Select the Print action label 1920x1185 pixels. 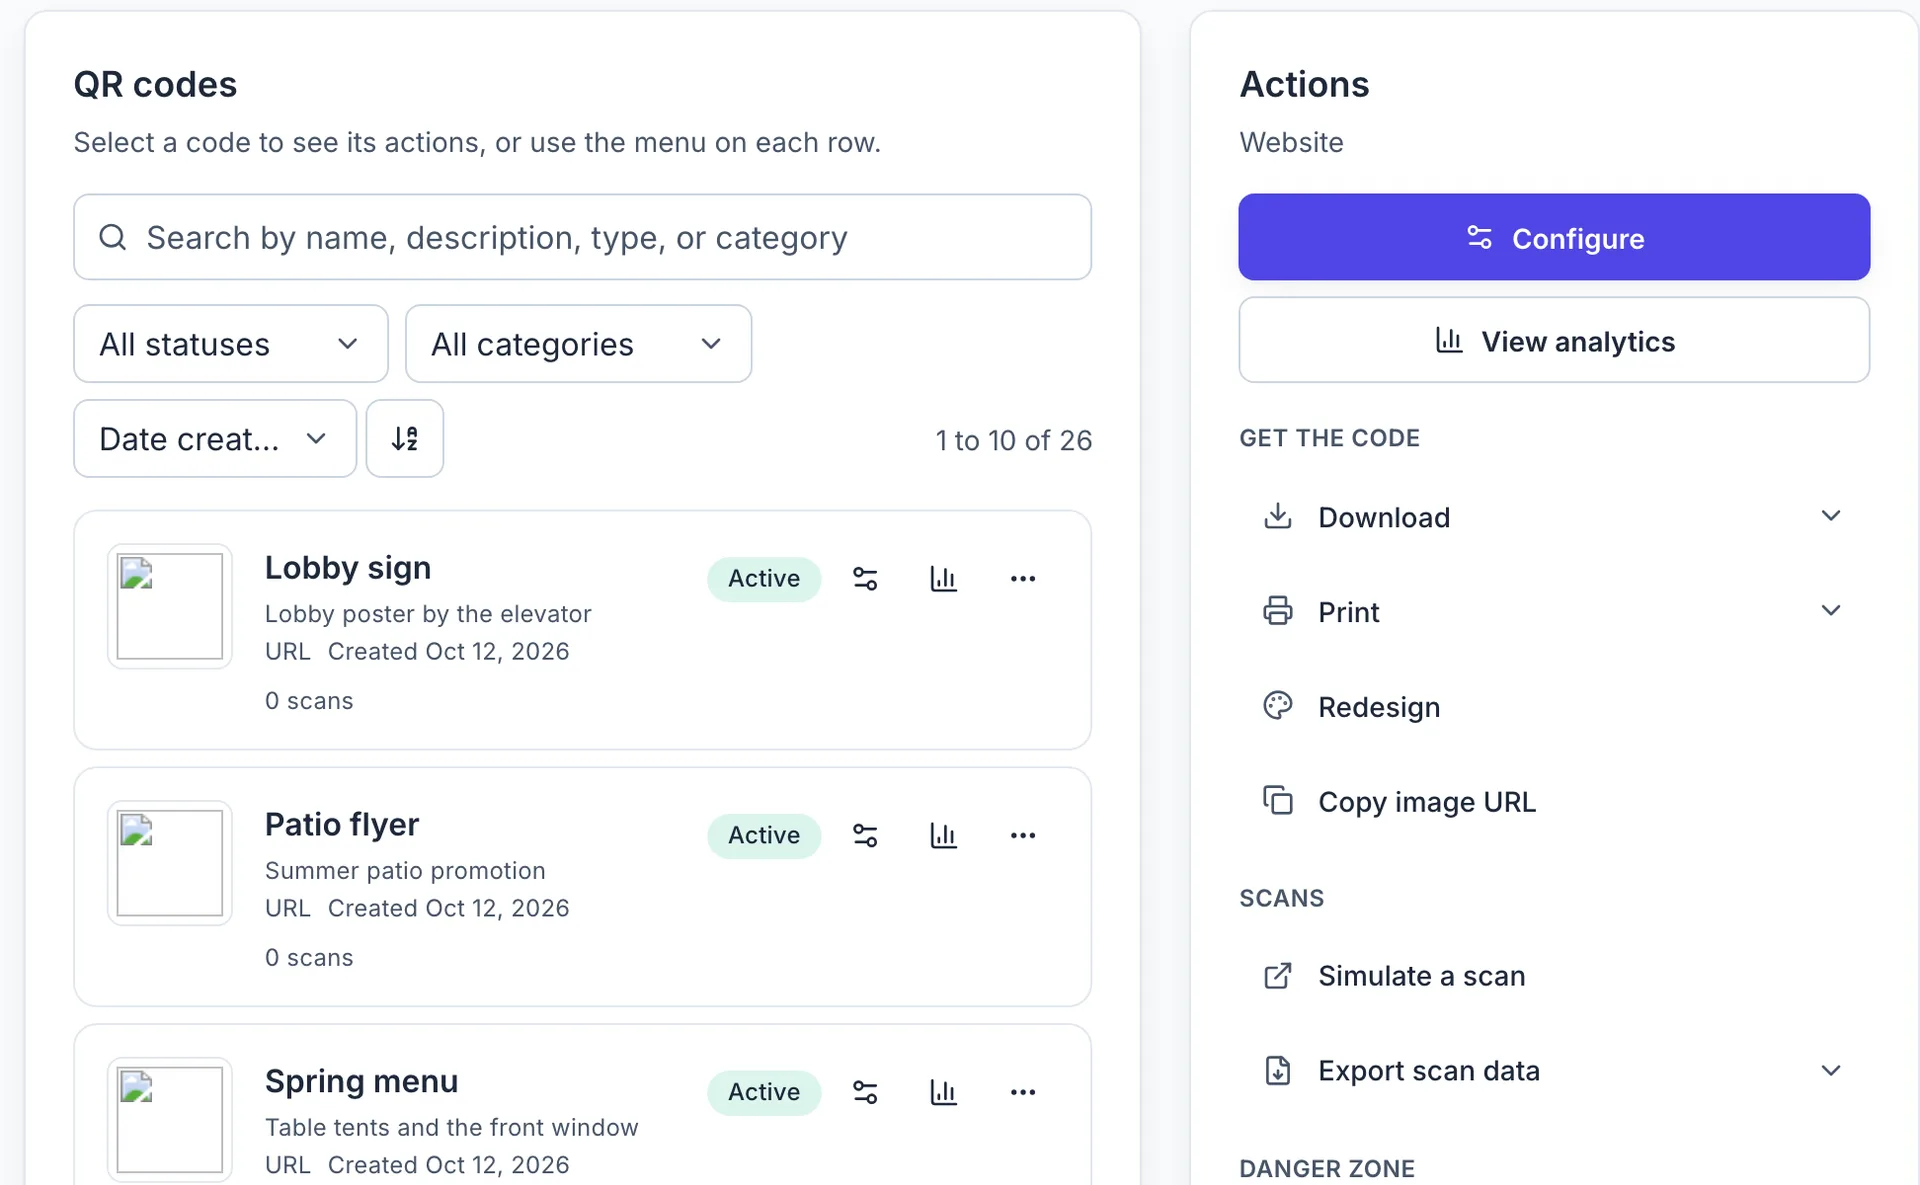1349,612
